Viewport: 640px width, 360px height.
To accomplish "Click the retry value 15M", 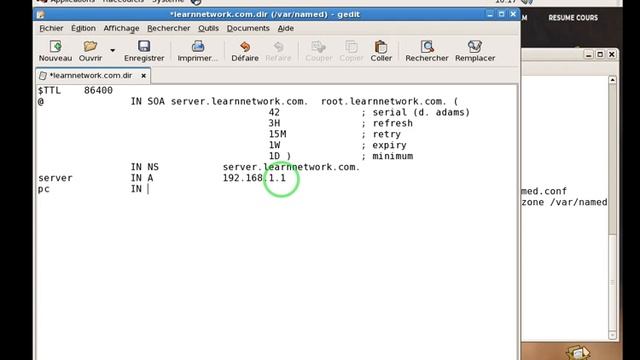I will [277, 134].
